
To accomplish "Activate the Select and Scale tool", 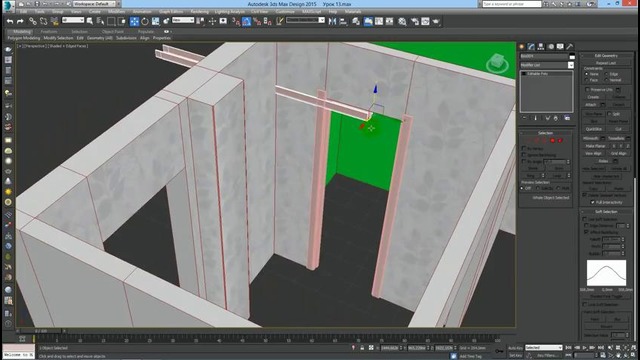I will [156, 21].
